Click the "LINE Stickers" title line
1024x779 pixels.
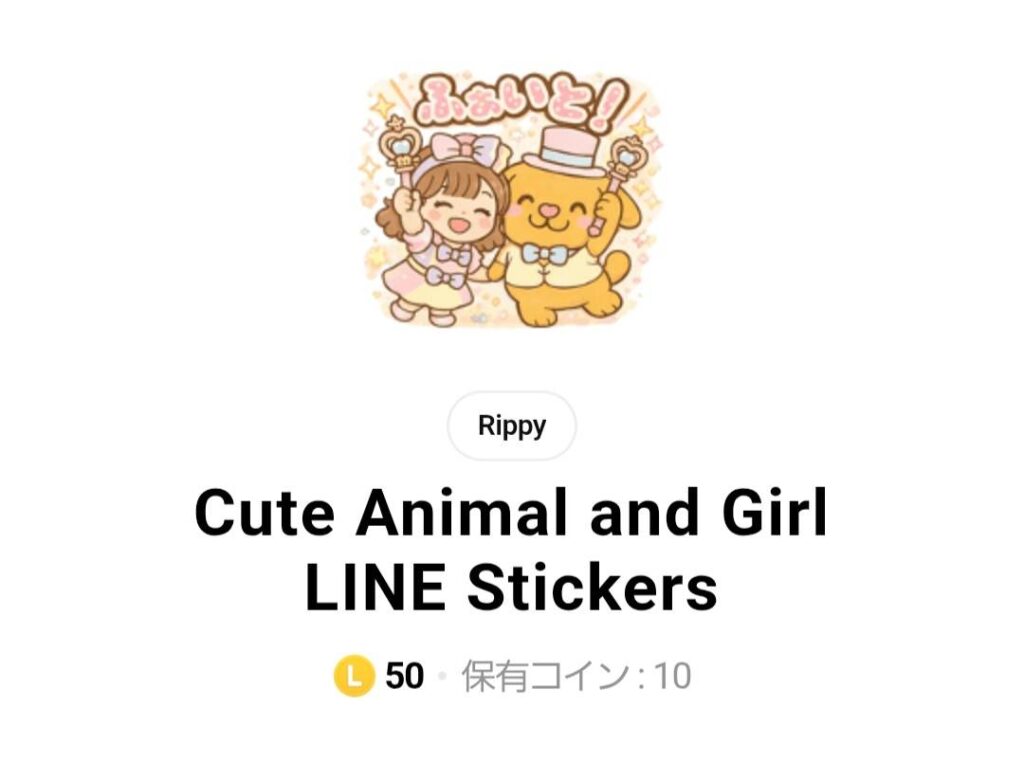pyautogui.click(x=511, y=588)
